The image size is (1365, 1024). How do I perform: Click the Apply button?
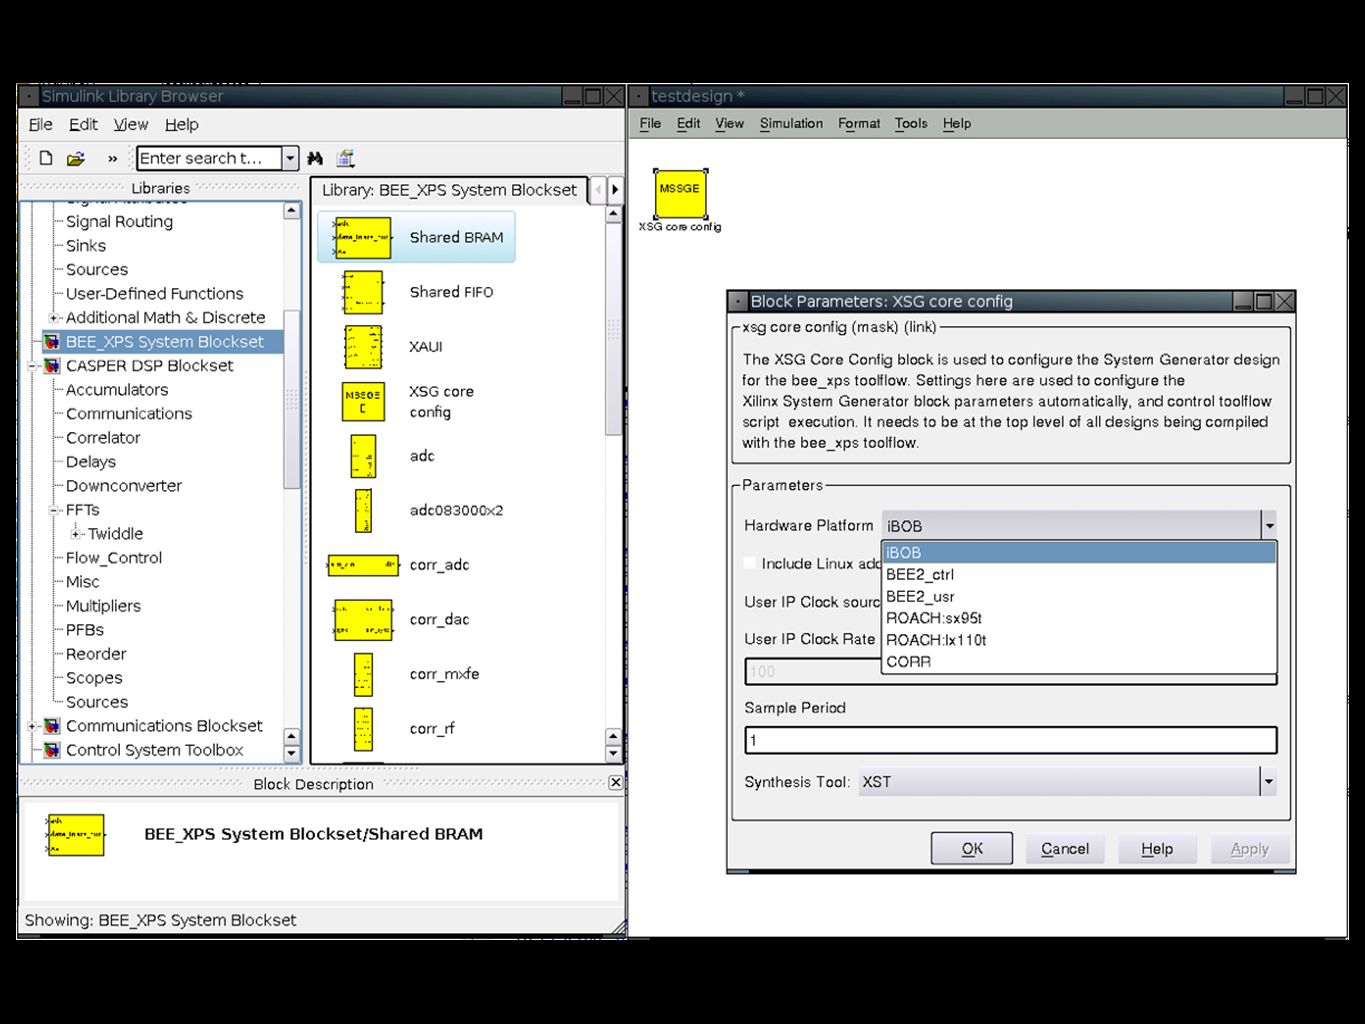click(1250, 848)
